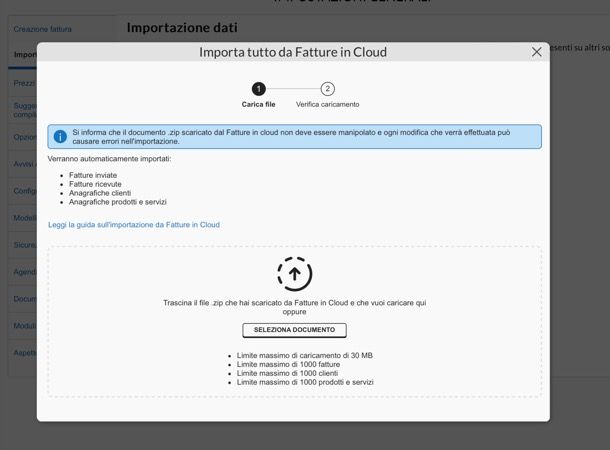Close the Importa tutto da Fatture in Cloud dialog
This screenshot has height=450, width=610.
pos(536,52)
